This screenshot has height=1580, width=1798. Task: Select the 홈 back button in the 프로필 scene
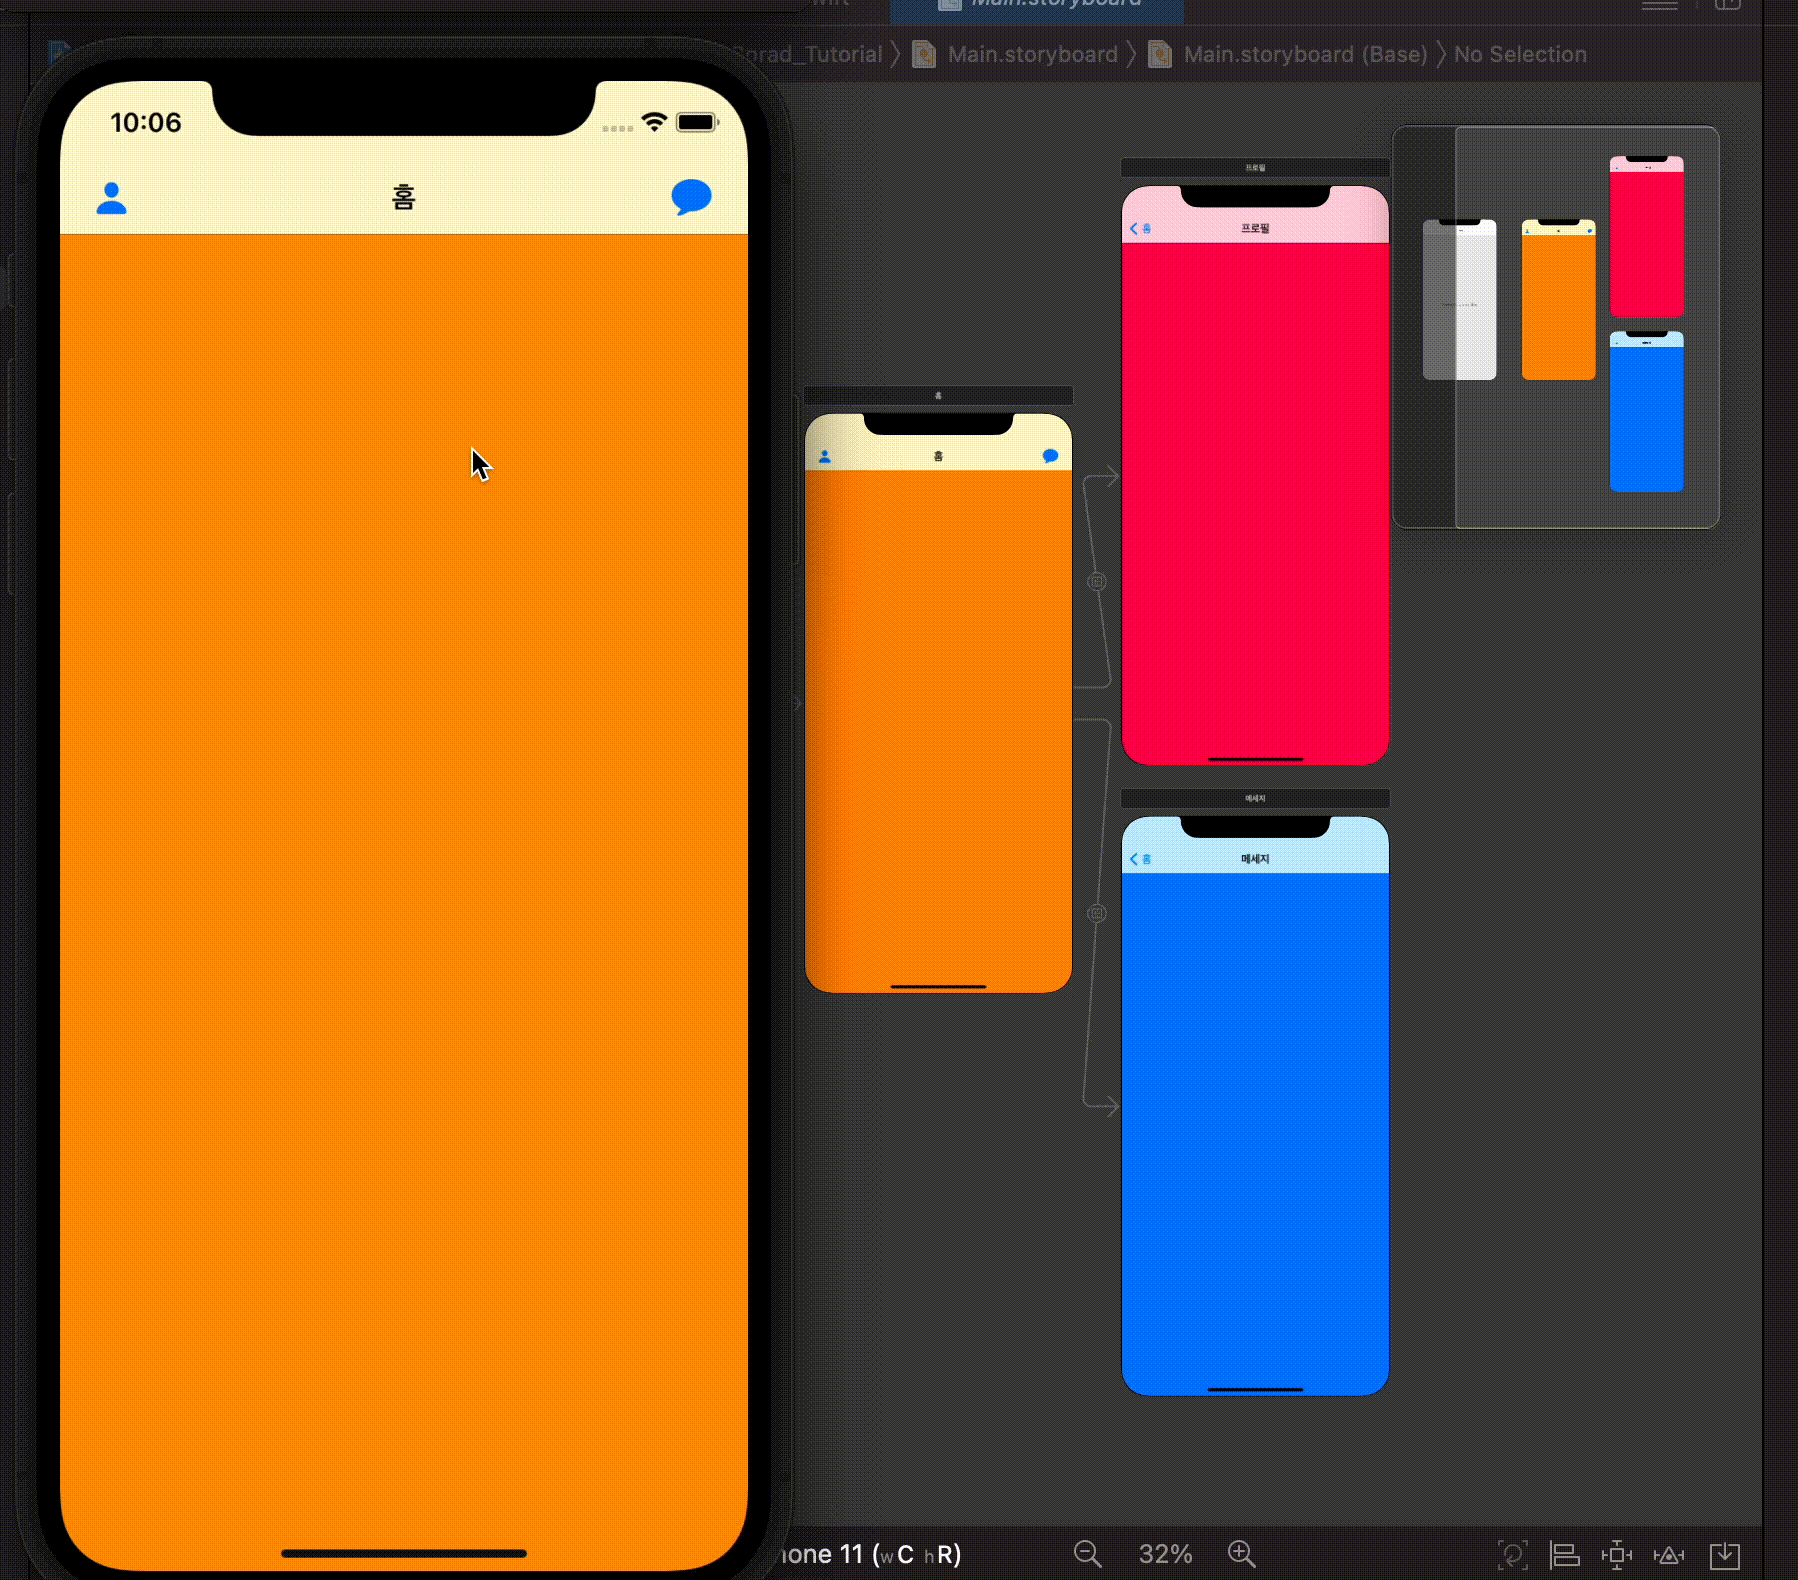click(x=1140, y=229)
